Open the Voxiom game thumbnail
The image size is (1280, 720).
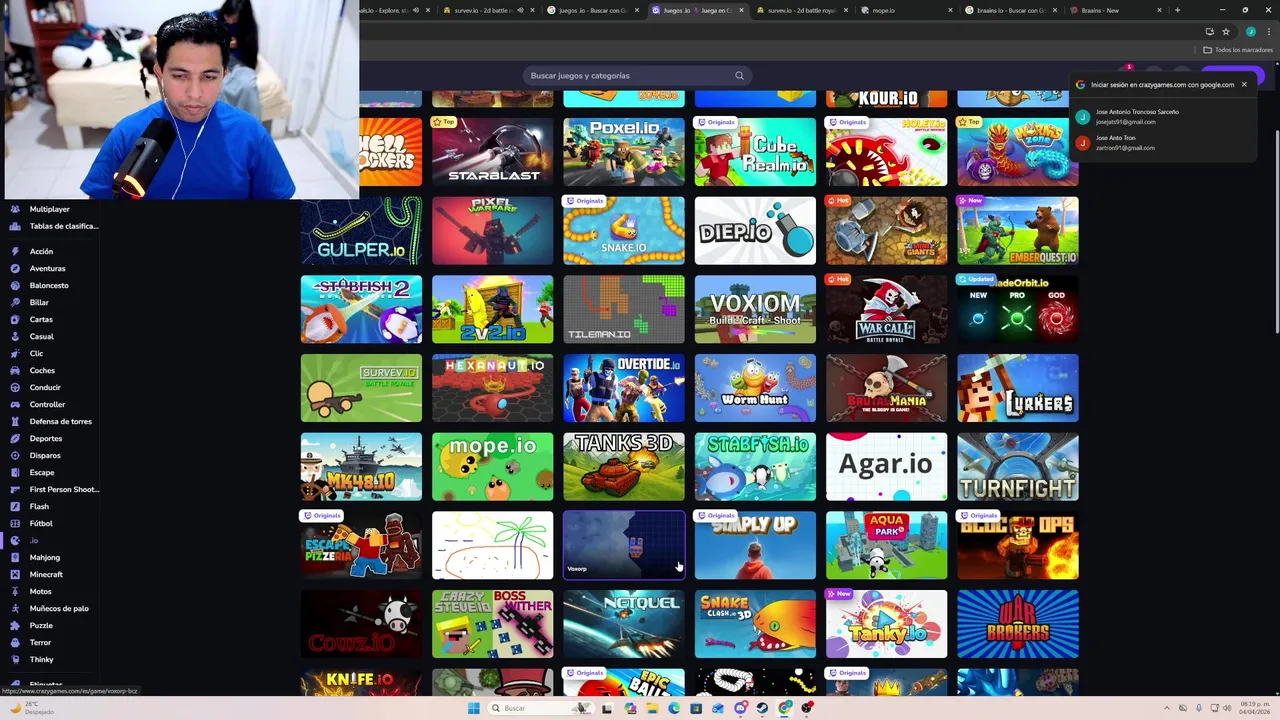tap(755, 309)
